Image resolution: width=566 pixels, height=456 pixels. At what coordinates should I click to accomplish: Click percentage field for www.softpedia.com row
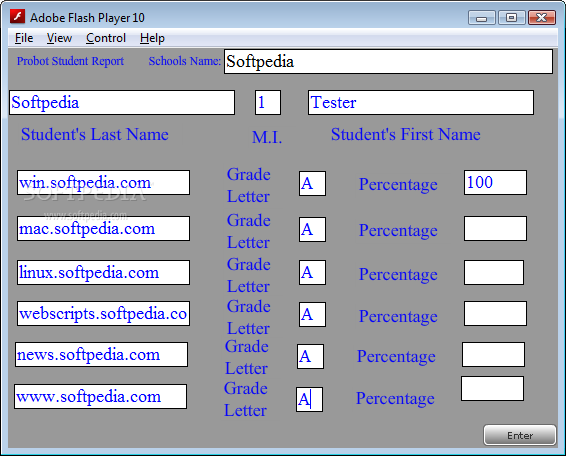point(492,388)
